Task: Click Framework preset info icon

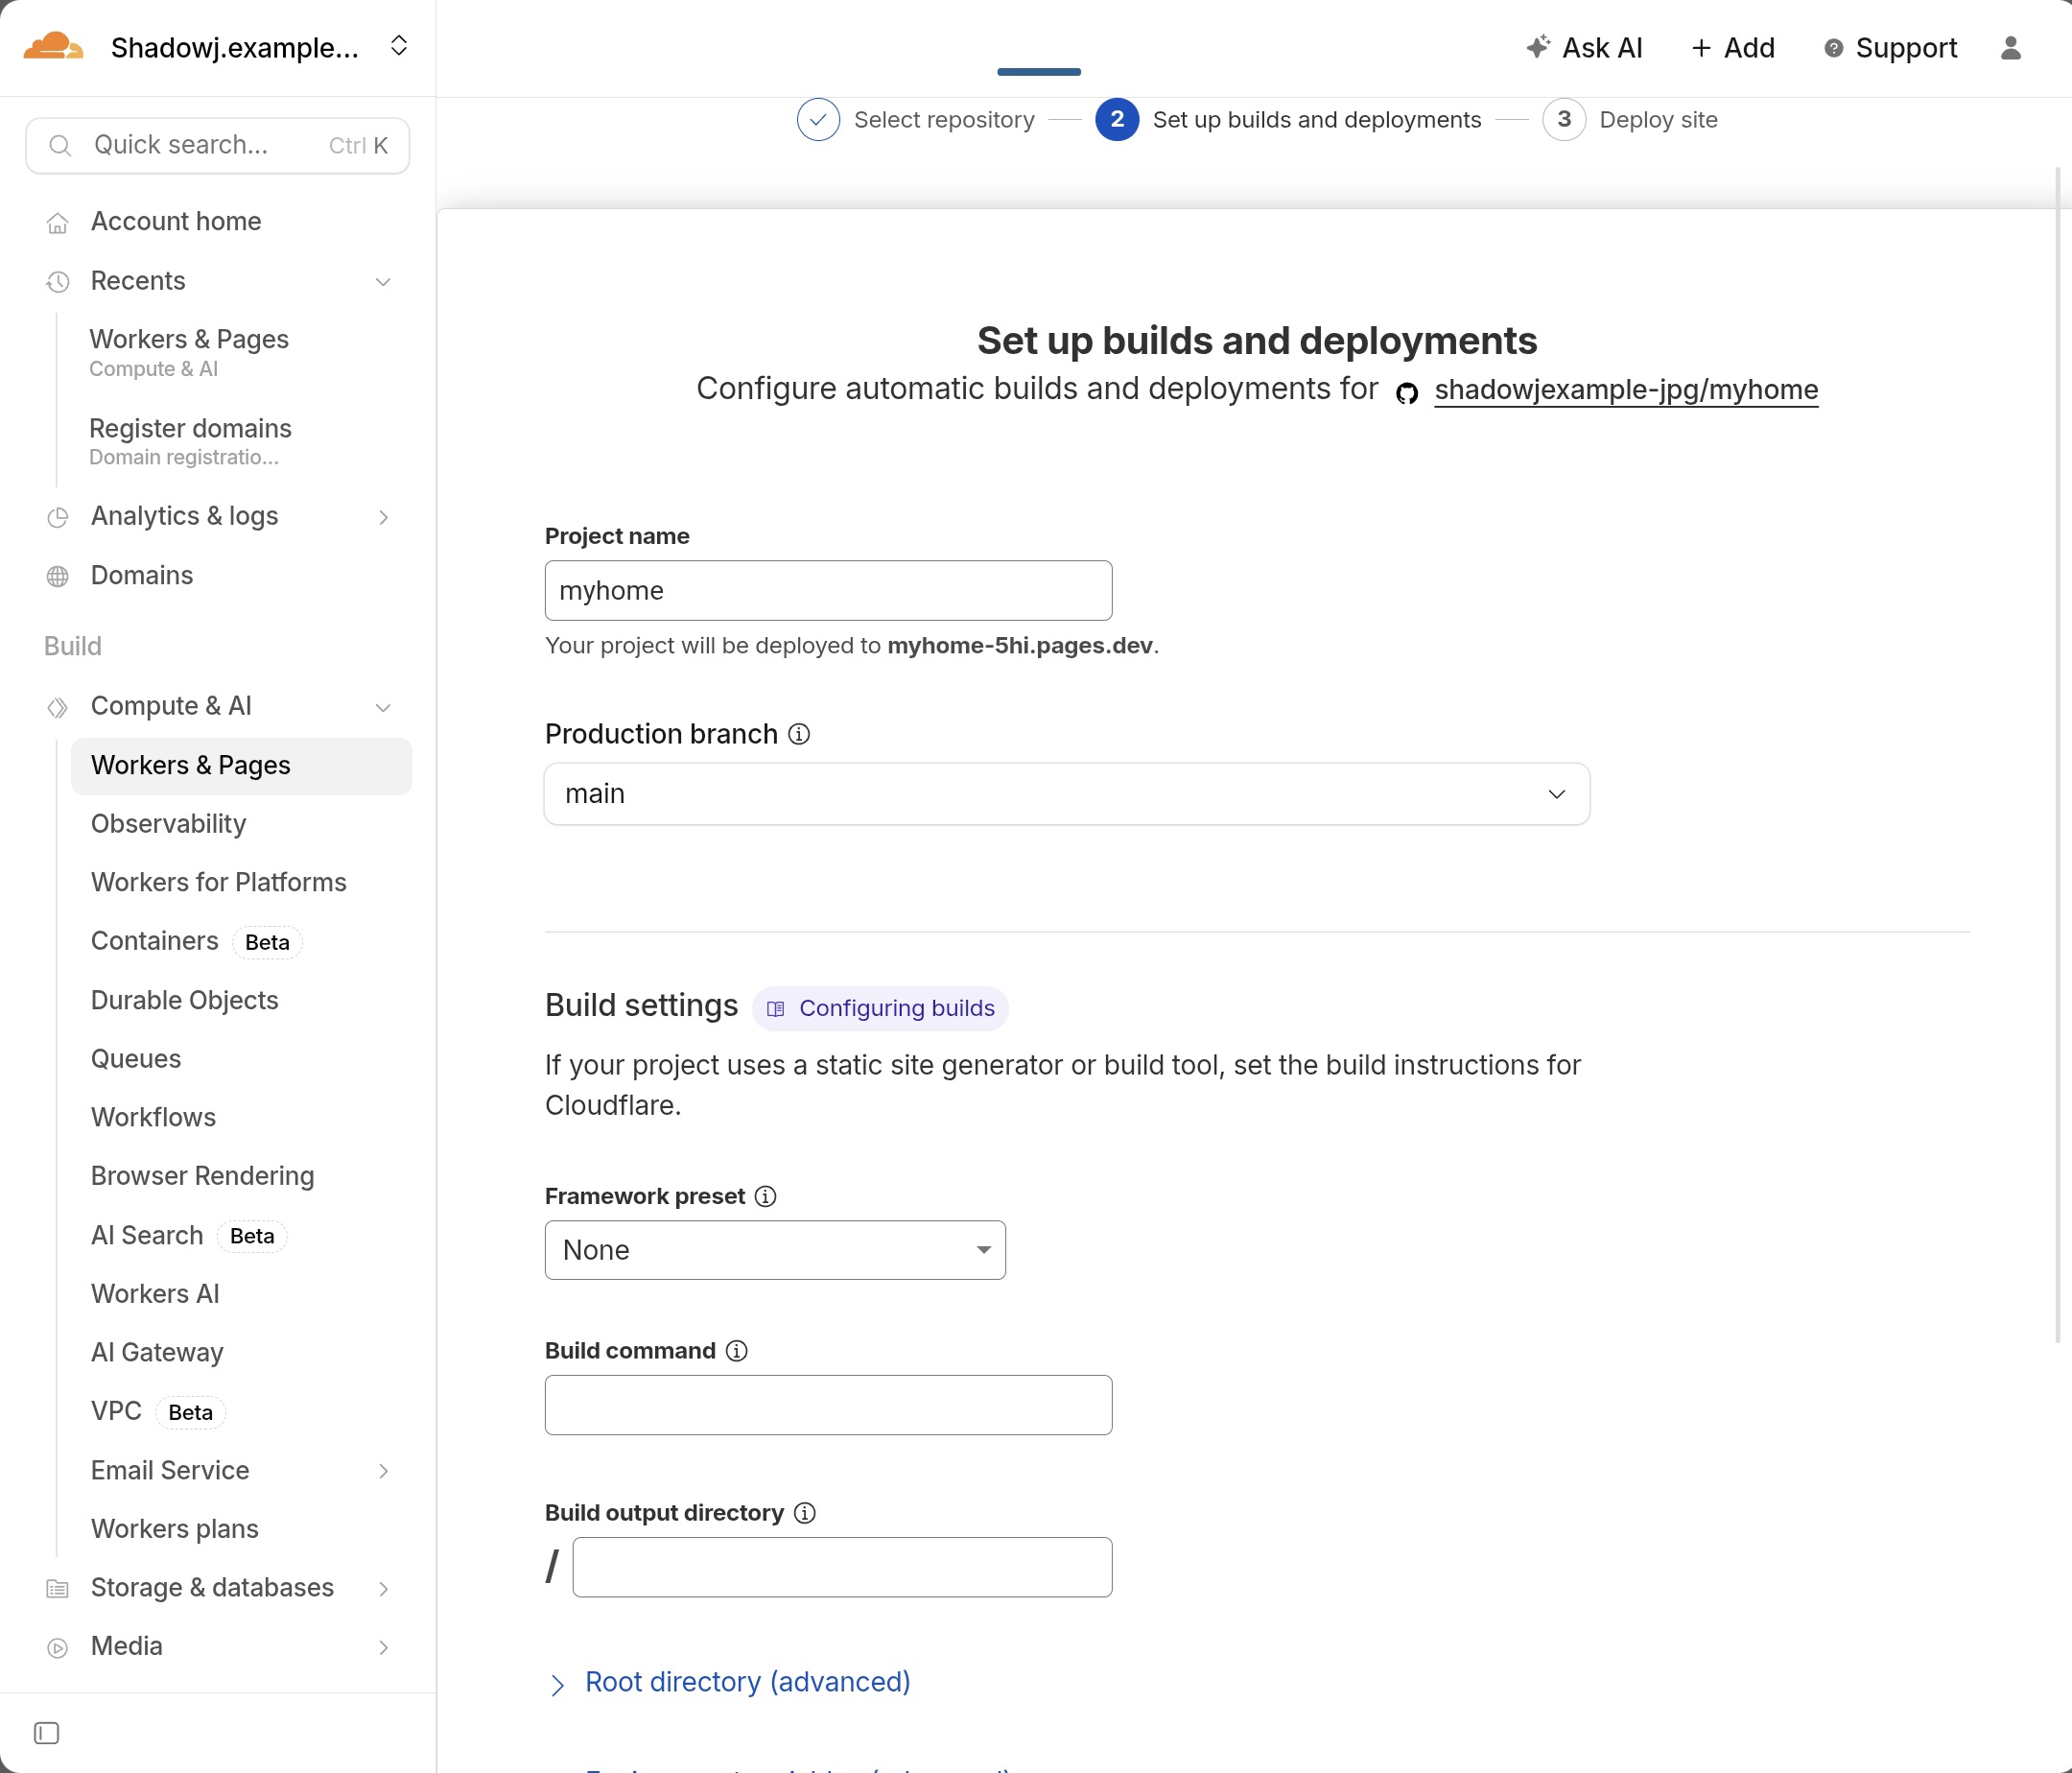Action: (765, 1196)
